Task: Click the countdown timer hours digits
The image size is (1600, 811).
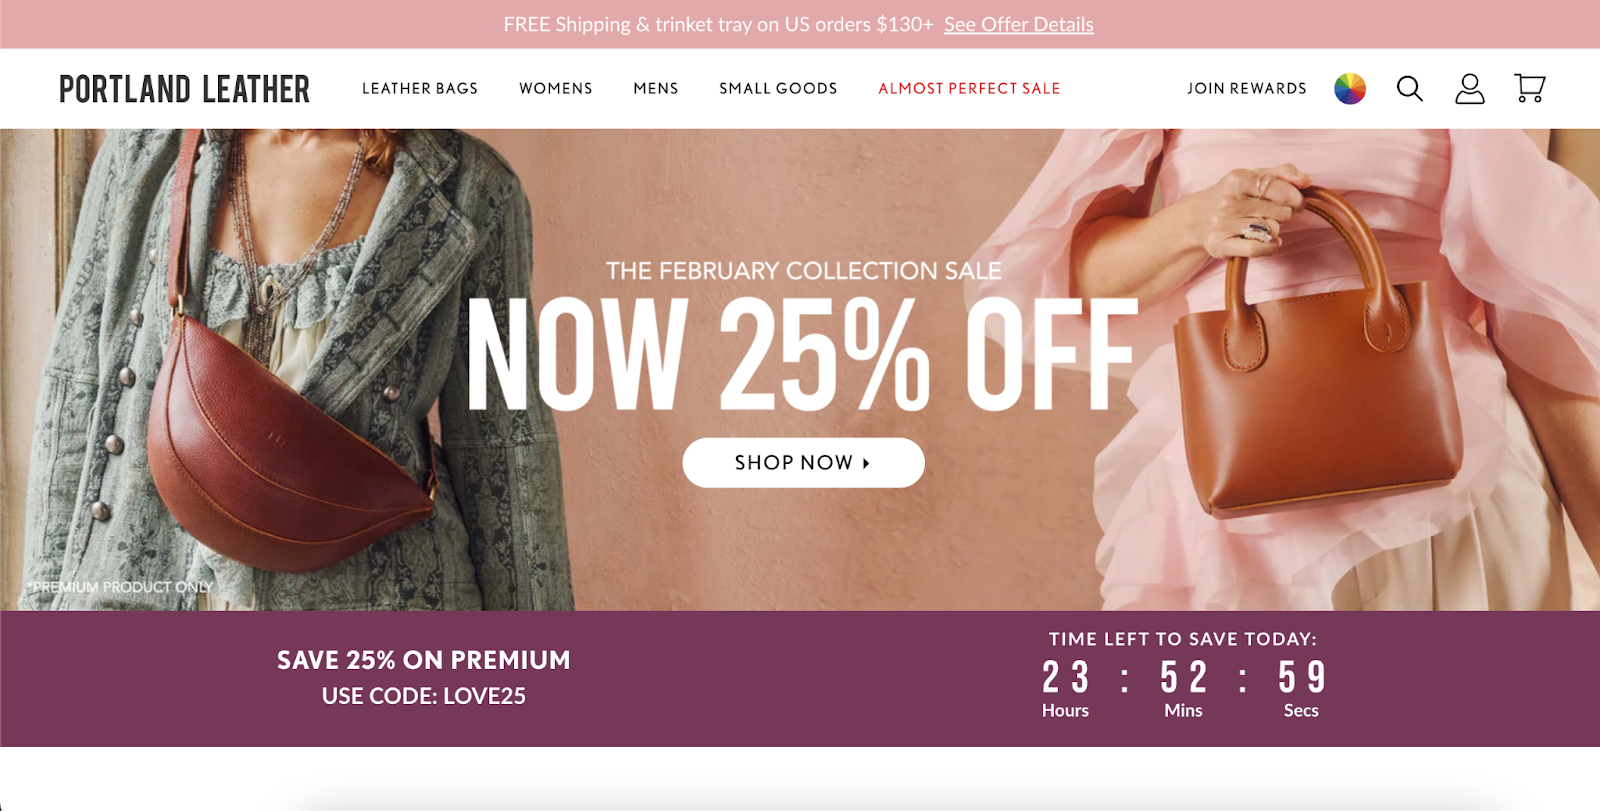Action: (x=1066, y=677)
